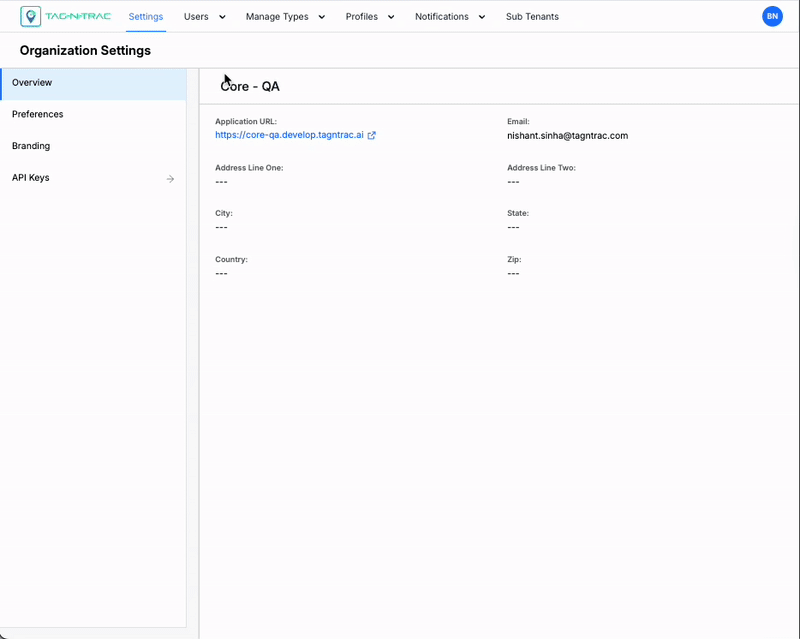
Task: Expand the Profiles dropdown chevron
Action: tap(391, 17)
